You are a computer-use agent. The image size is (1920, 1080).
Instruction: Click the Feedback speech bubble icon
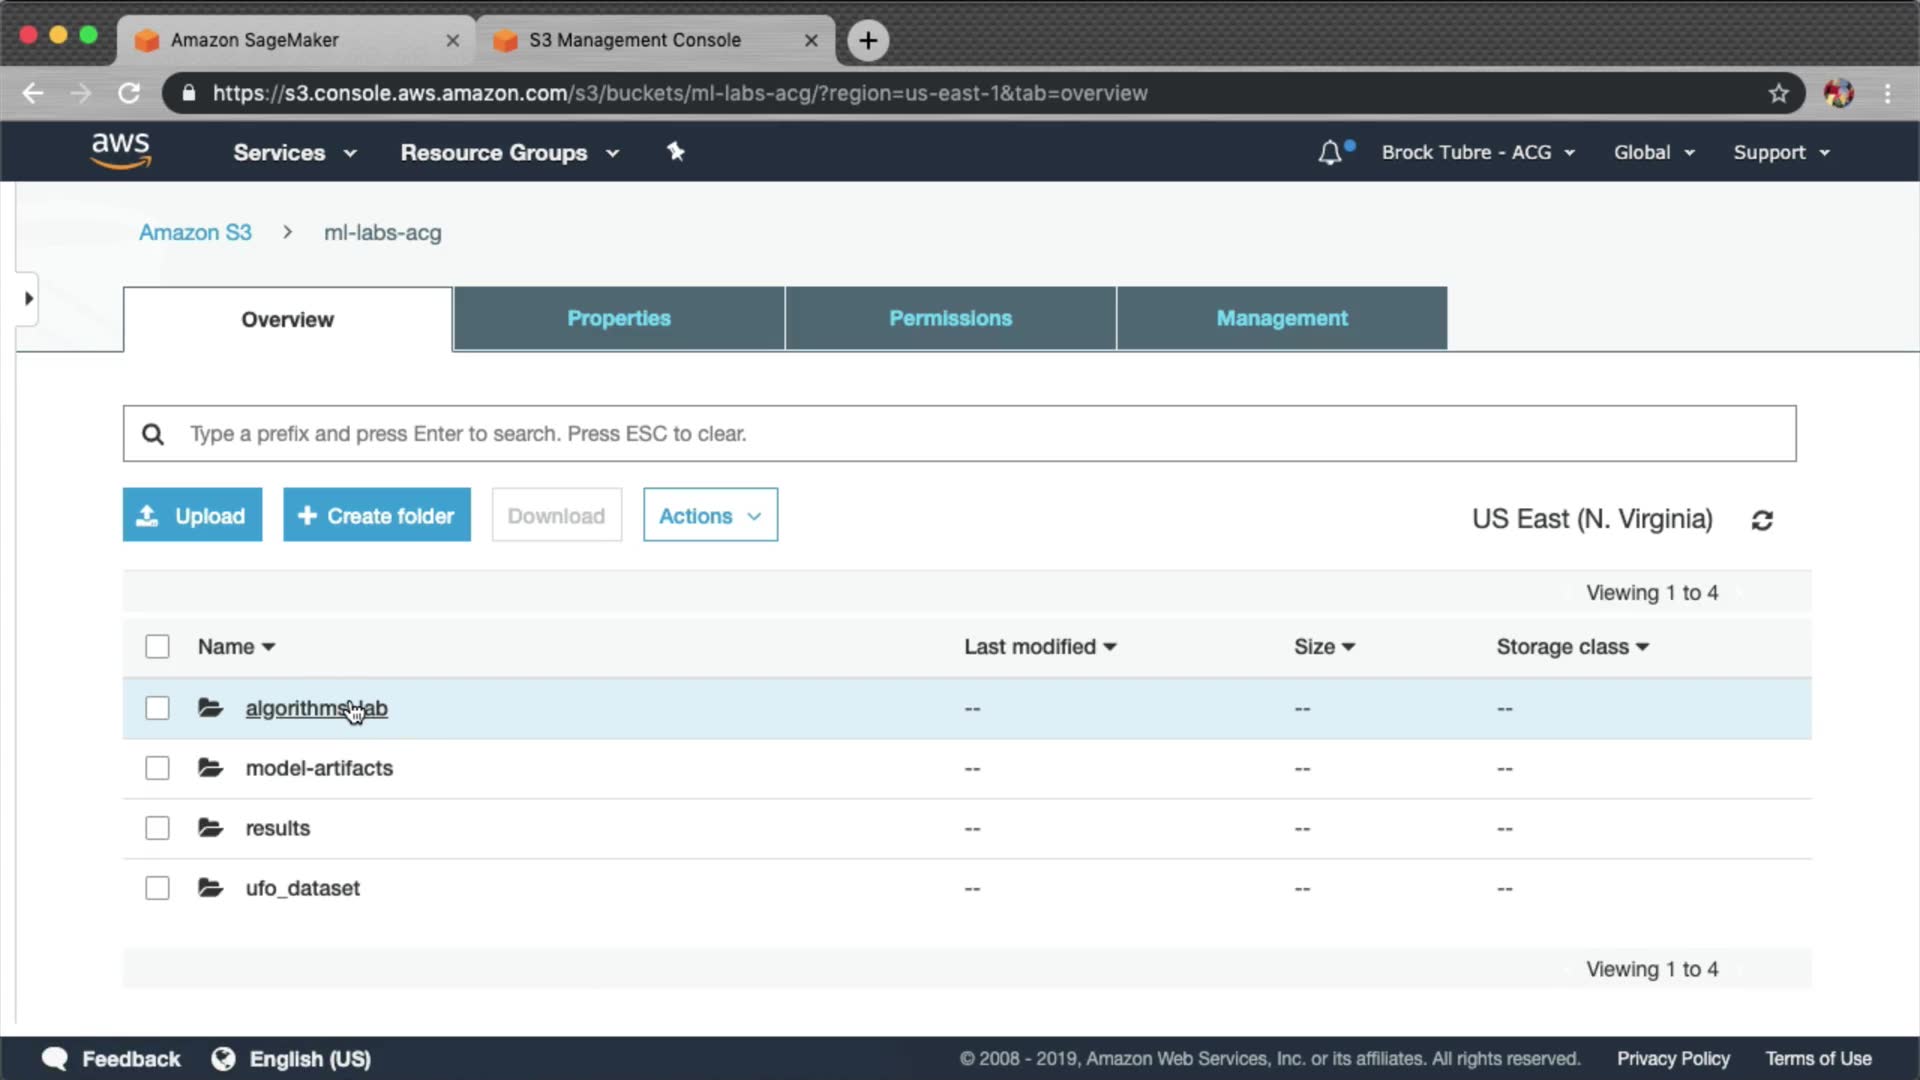point(55,1059)
